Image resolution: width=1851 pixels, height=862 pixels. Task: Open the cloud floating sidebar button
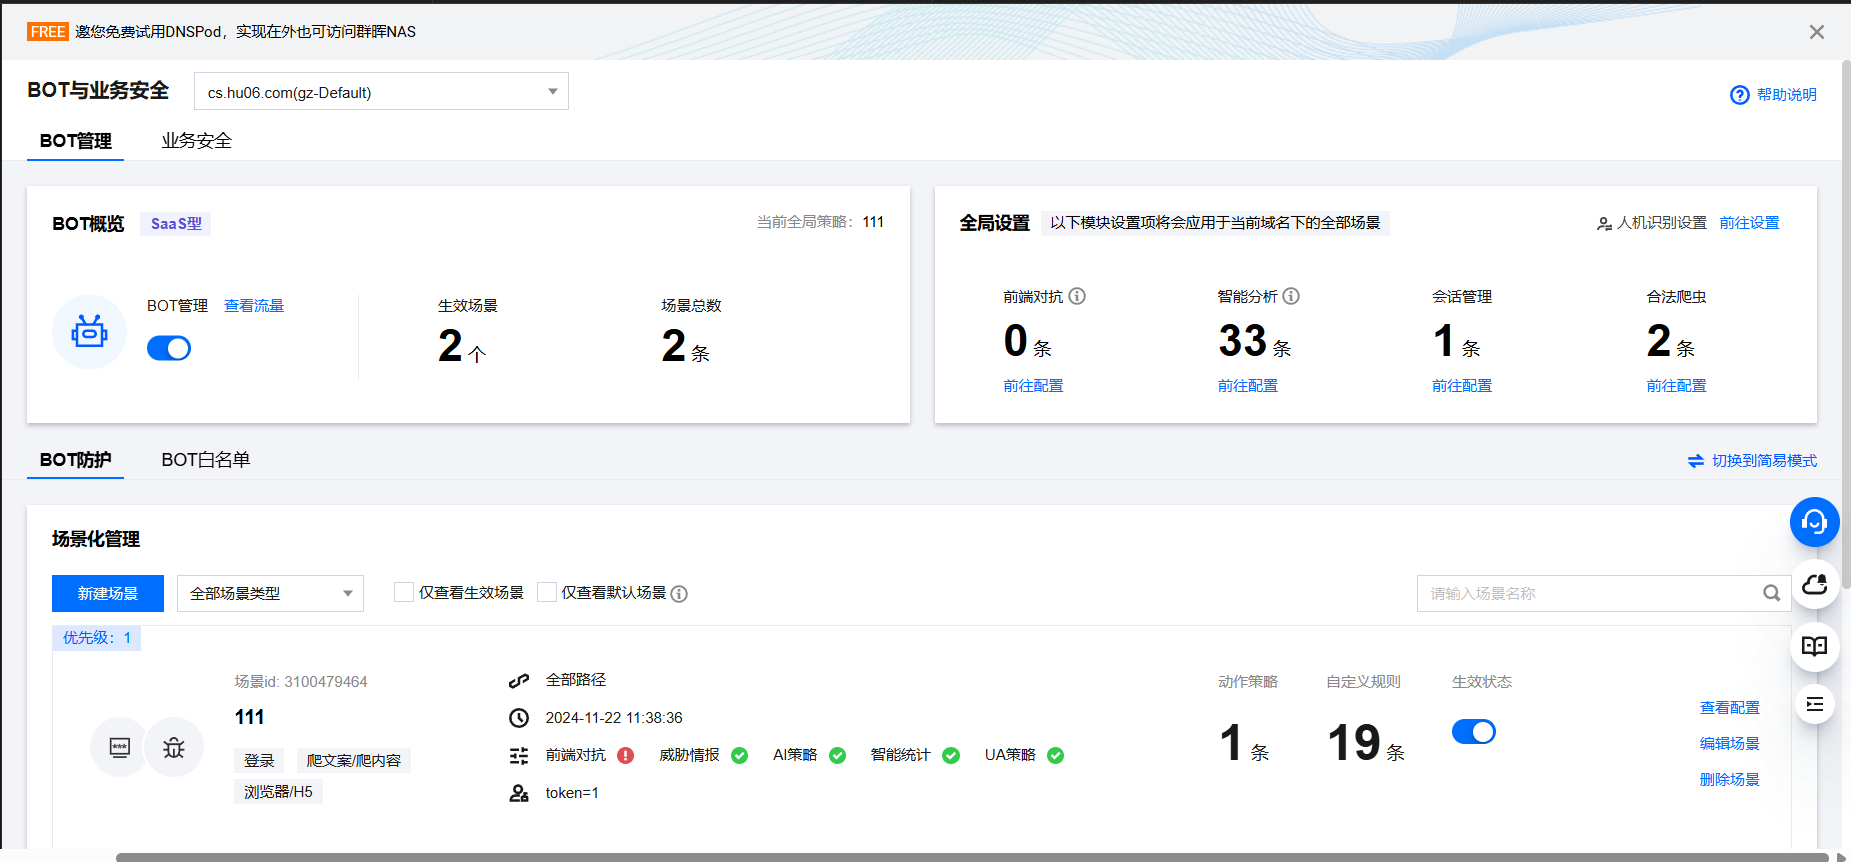1815,586
